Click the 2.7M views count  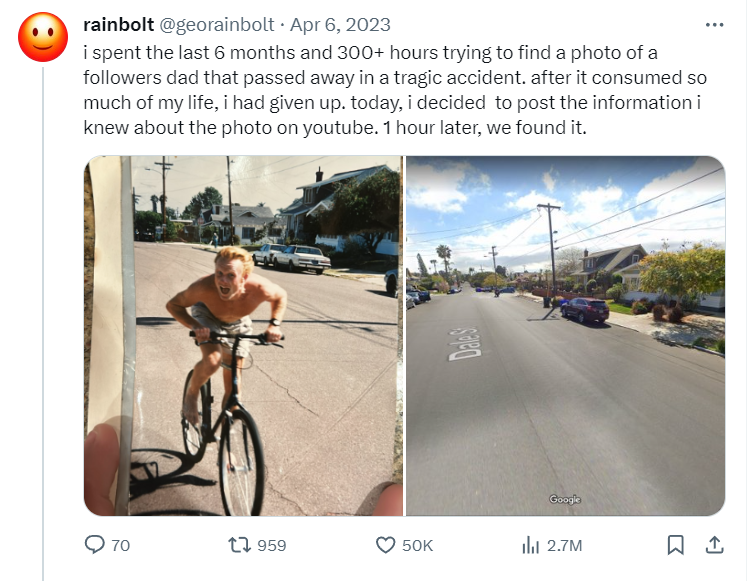coord(565,545)
